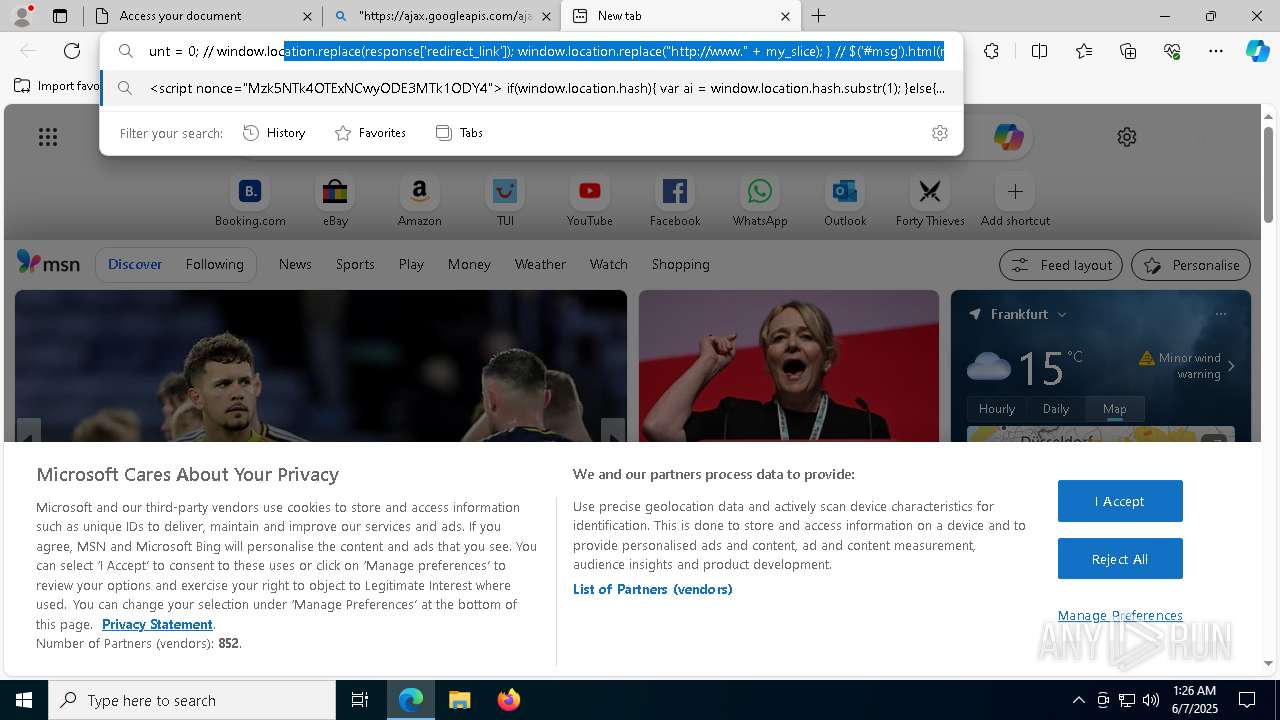Open the Outlook shortcut tile
Image resolution: width=1280 pixels, height=720 pixels.
[845, 201]
